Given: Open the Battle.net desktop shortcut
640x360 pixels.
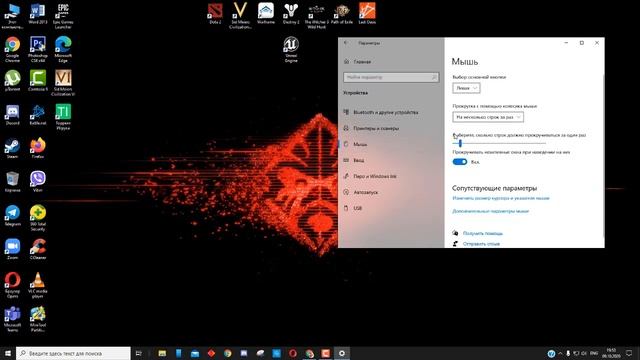Looking at the screenshot, I should pyautogui.click(x=38, y=115).
